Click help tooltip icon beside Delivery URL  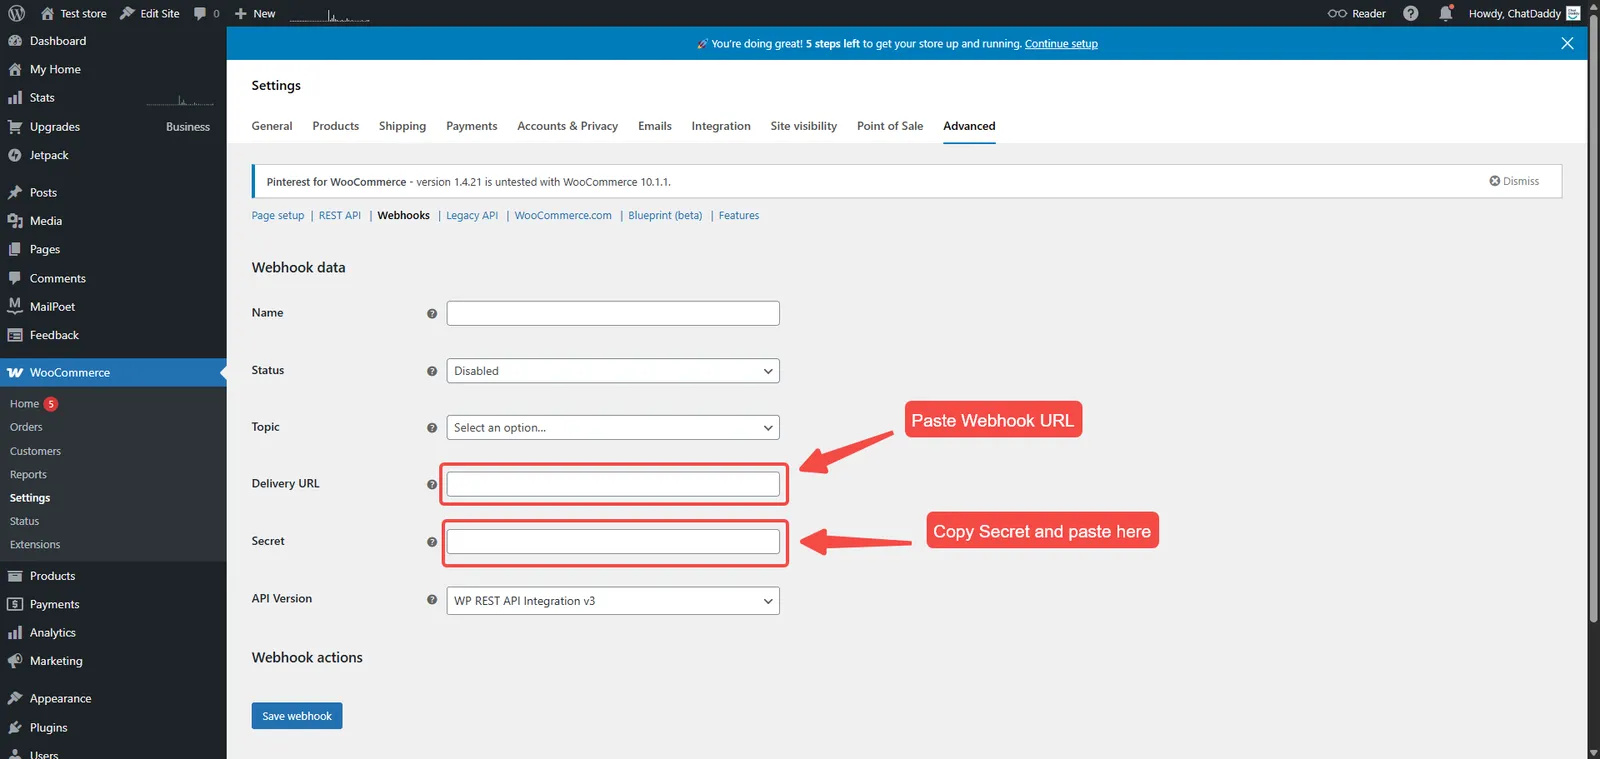432,484
